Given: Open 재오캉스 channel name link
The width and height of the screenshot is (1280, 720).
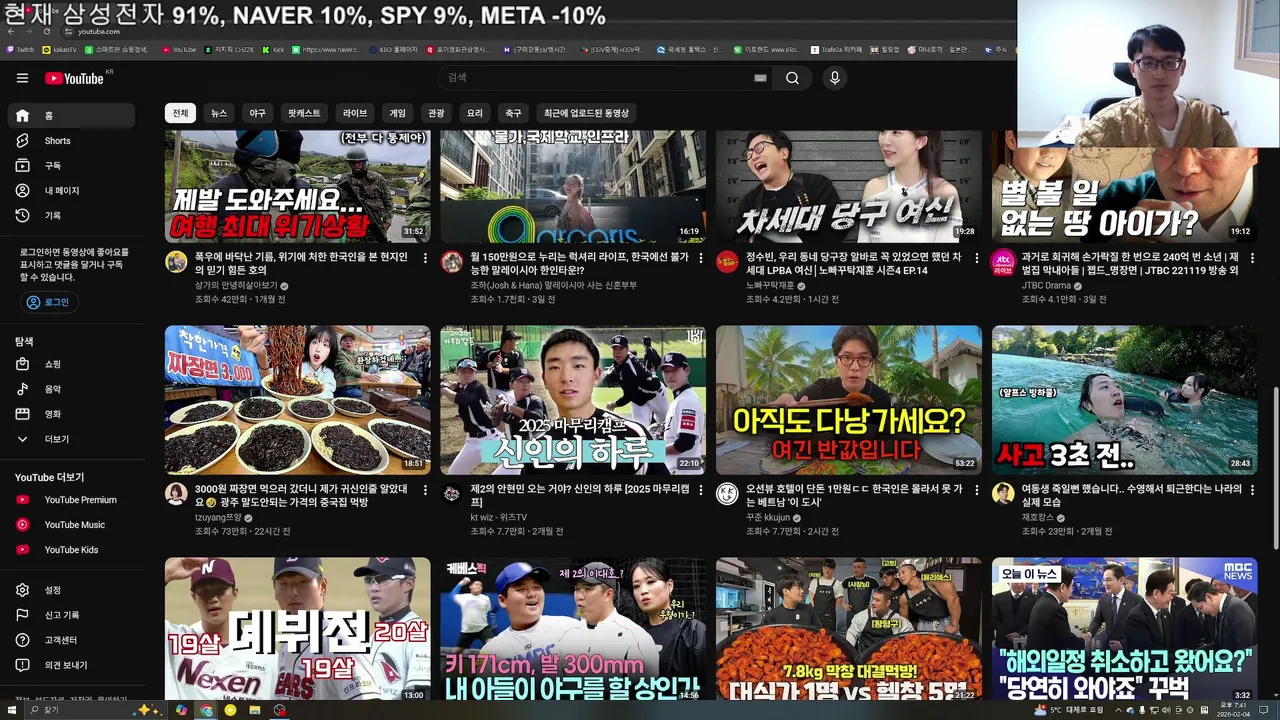Looking at the screenshot, I should (x=1038, y=517).
